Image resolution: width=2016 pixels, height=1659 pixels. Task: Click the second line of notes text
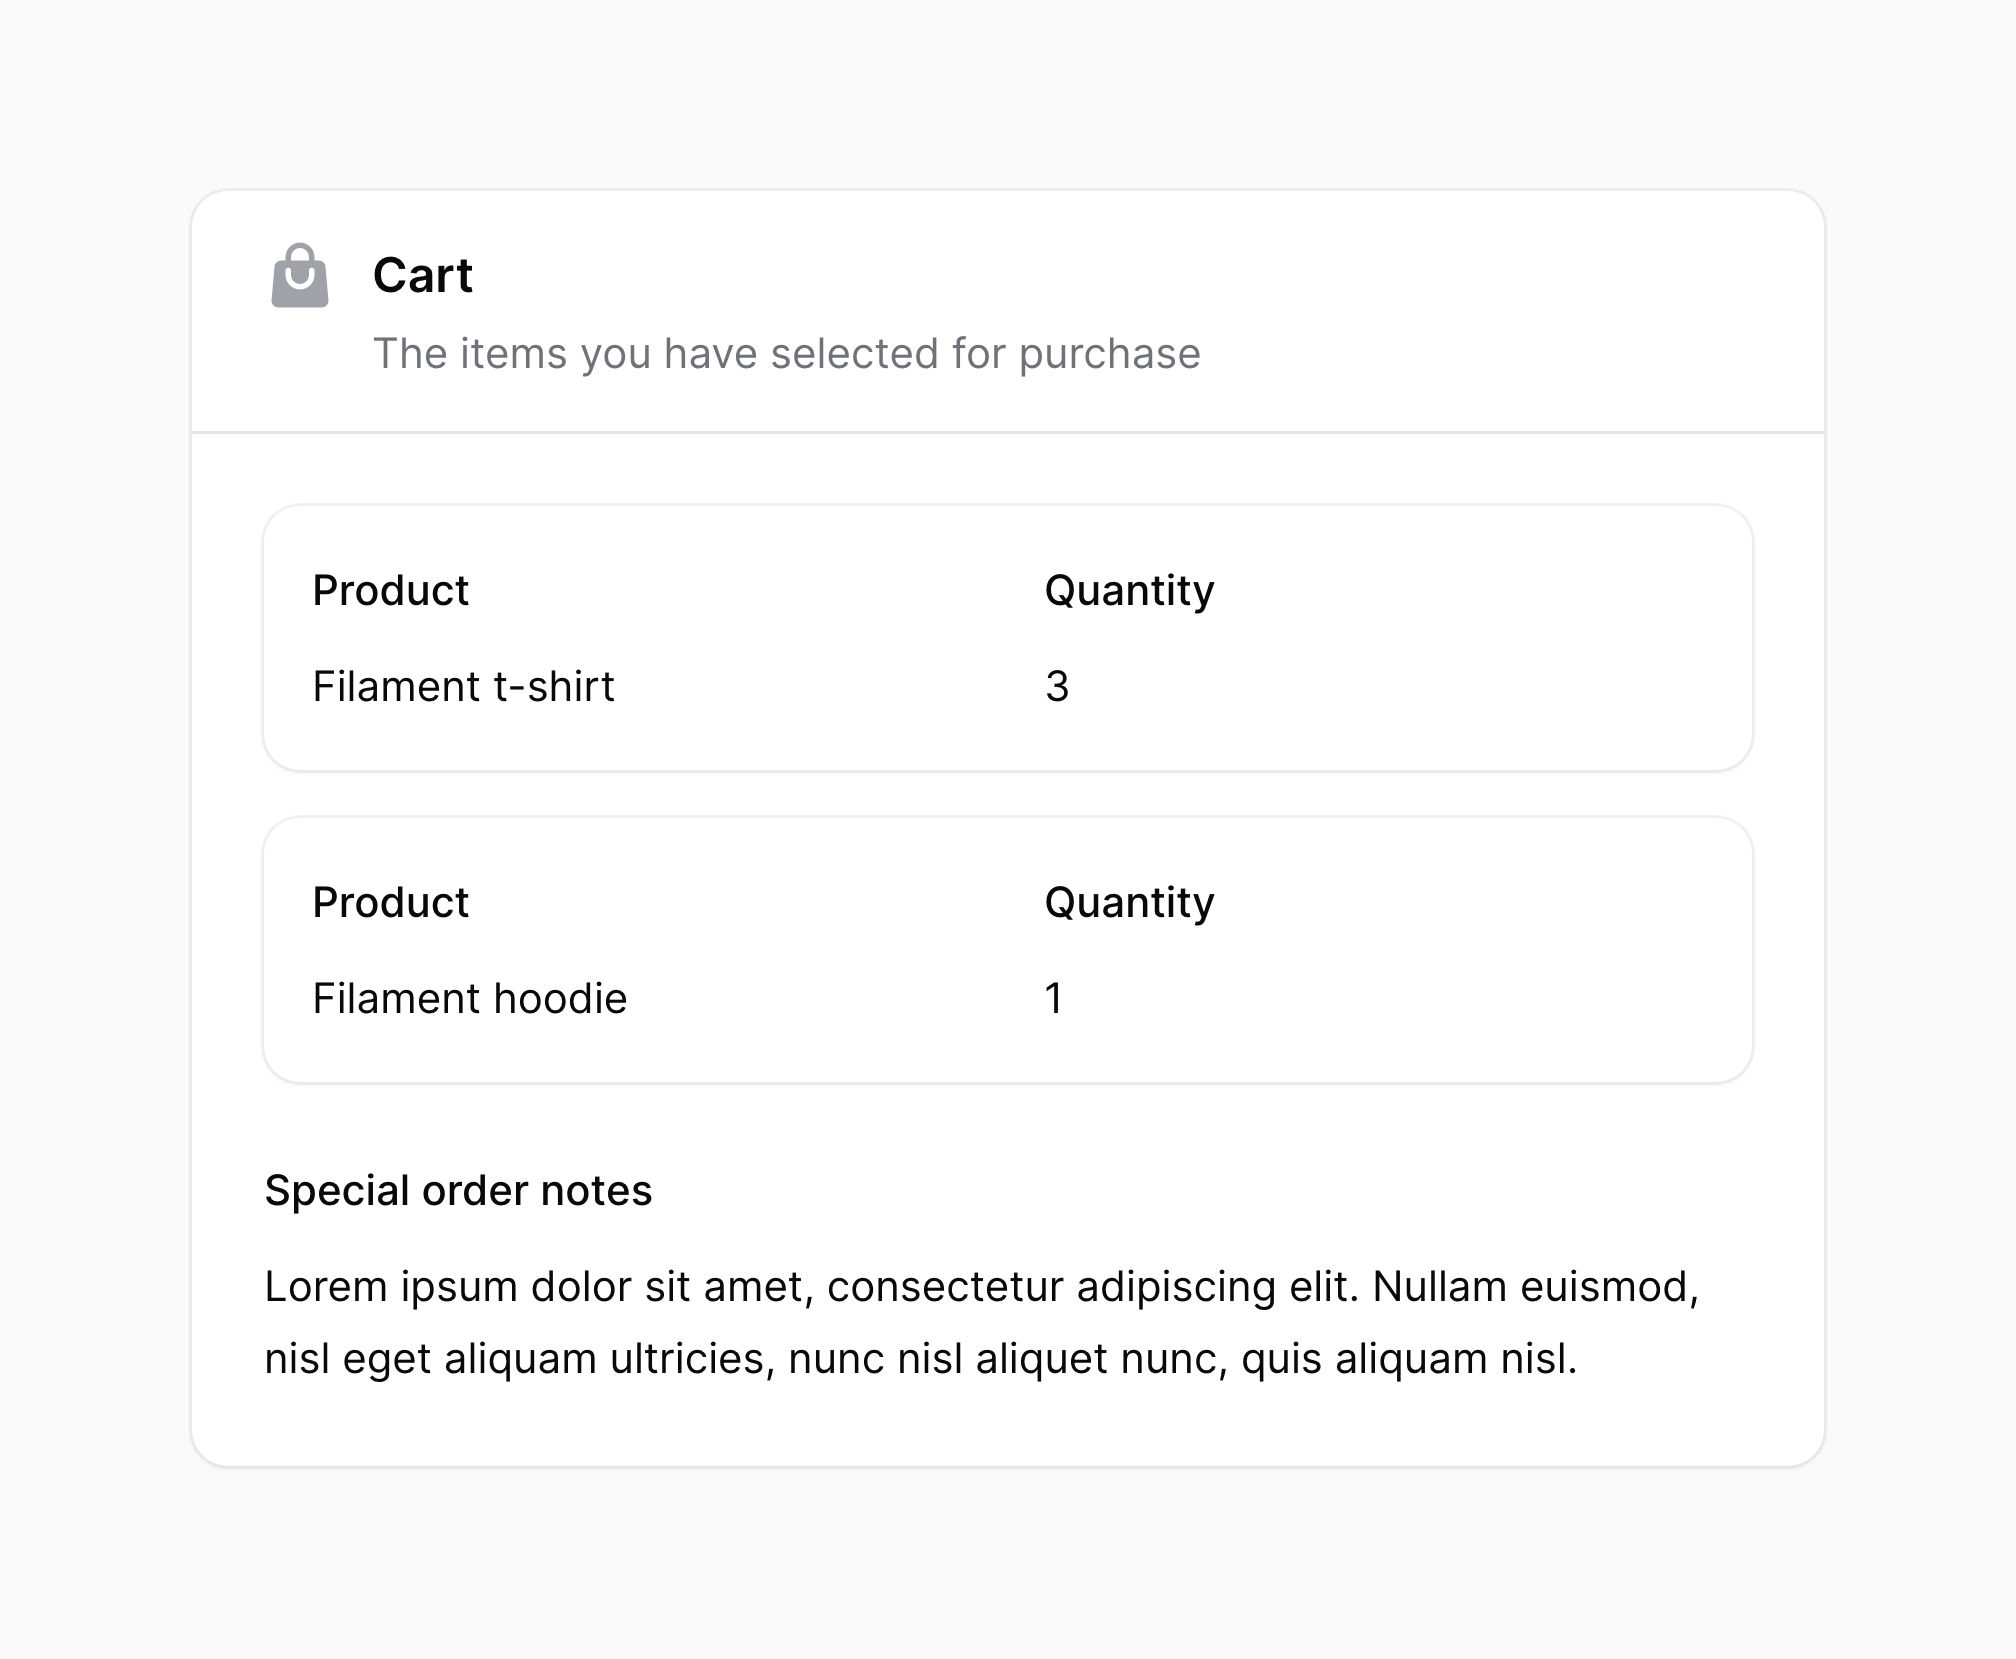click(x=920, y=1359)
